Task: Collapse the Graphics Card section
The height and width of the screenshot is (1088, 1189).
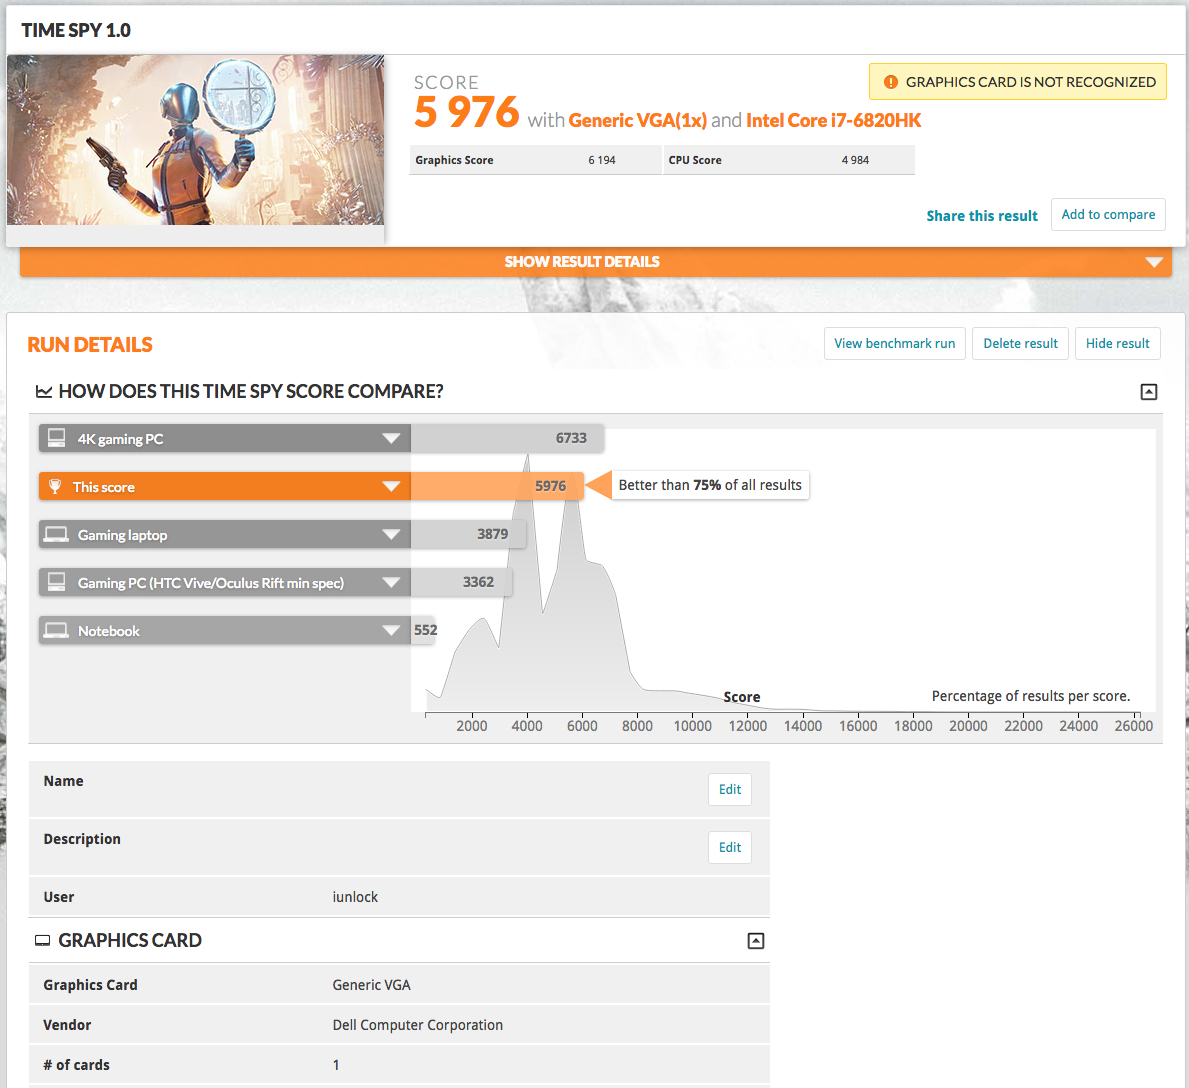Action: 755,941
